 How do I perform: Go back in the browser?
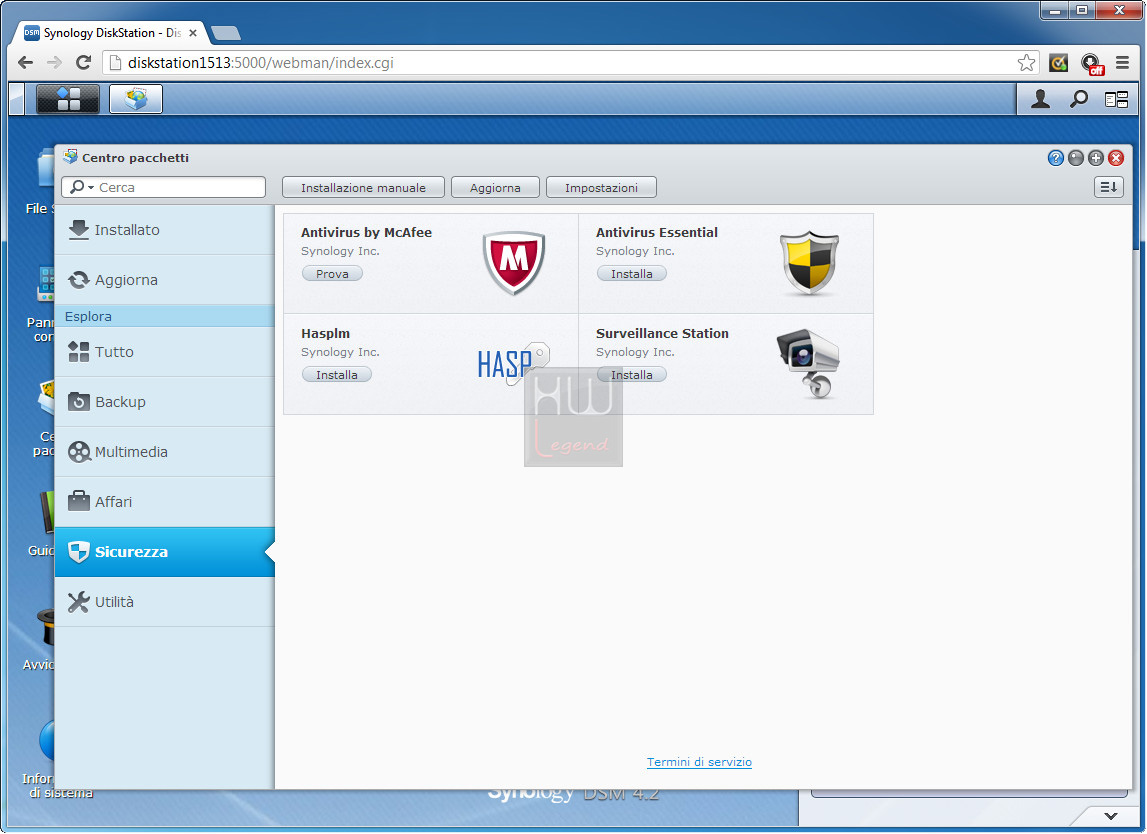tap(26, 63)
